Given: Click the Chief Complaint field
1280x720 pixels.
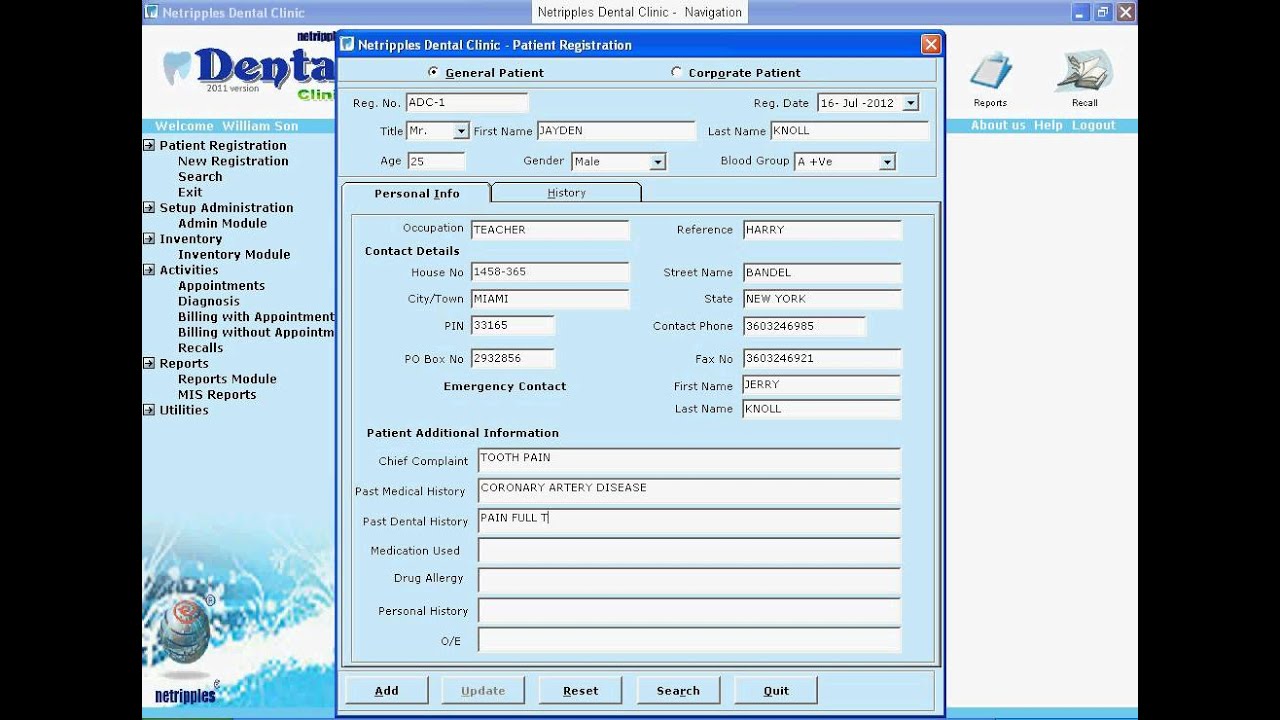Looking at the screenshot, I should coord(689,460).
